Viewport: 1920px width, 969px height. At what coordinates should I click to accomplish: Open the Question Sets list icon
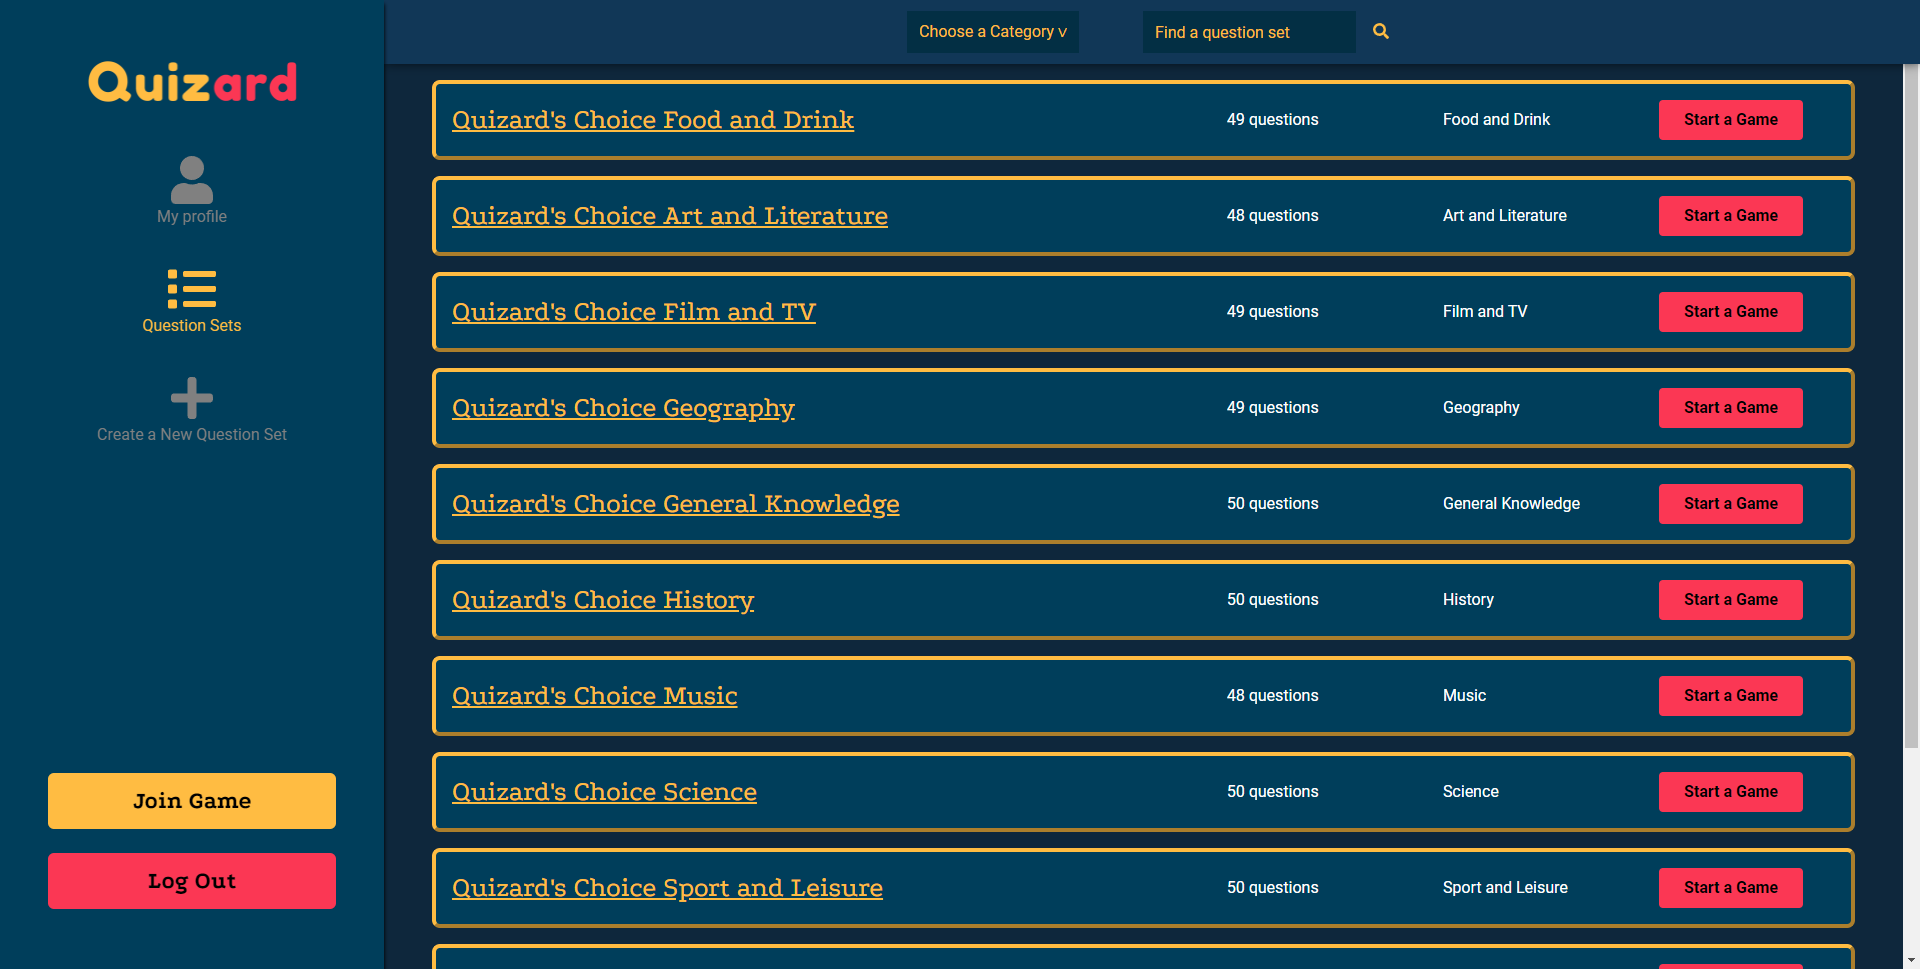coord(192,289)
